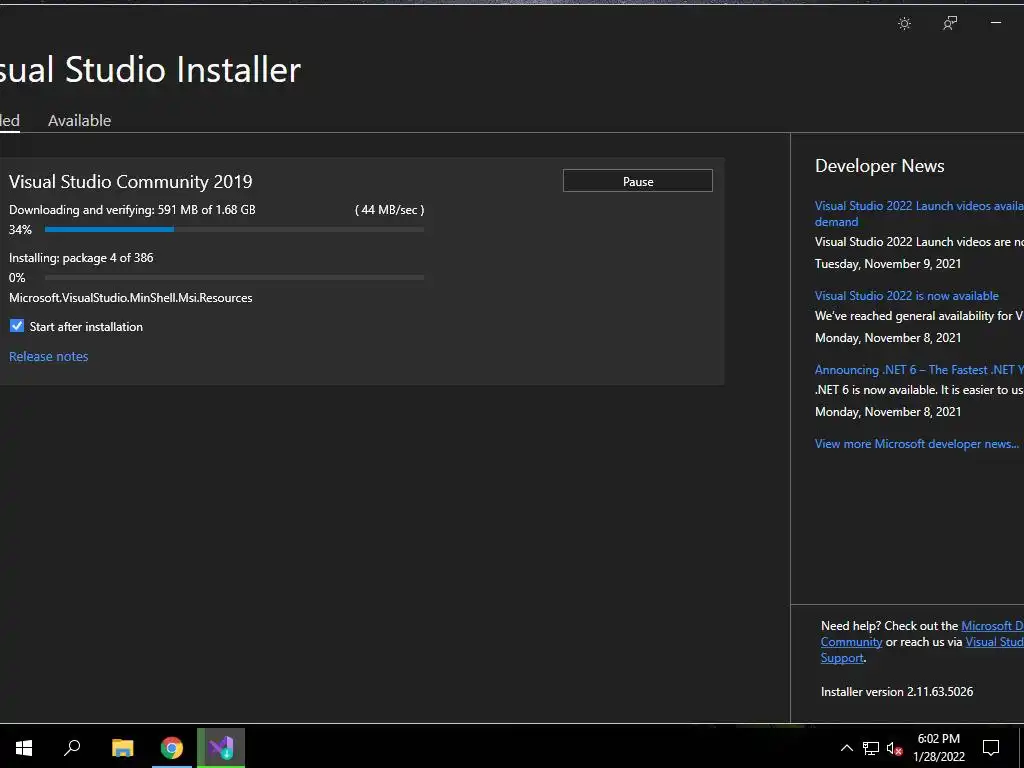Click 'Installer version 2.11.63.5026' text
Viewport: 1024px width, 768px height.
click(x=897, y=692)
